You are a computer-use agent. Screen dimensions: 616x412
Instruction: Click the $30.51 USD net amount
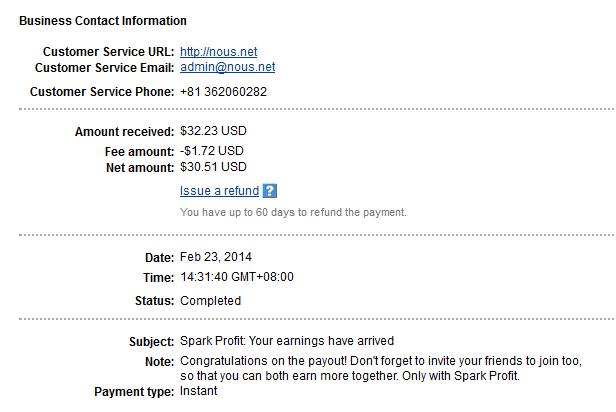click(x=213, y=167)
